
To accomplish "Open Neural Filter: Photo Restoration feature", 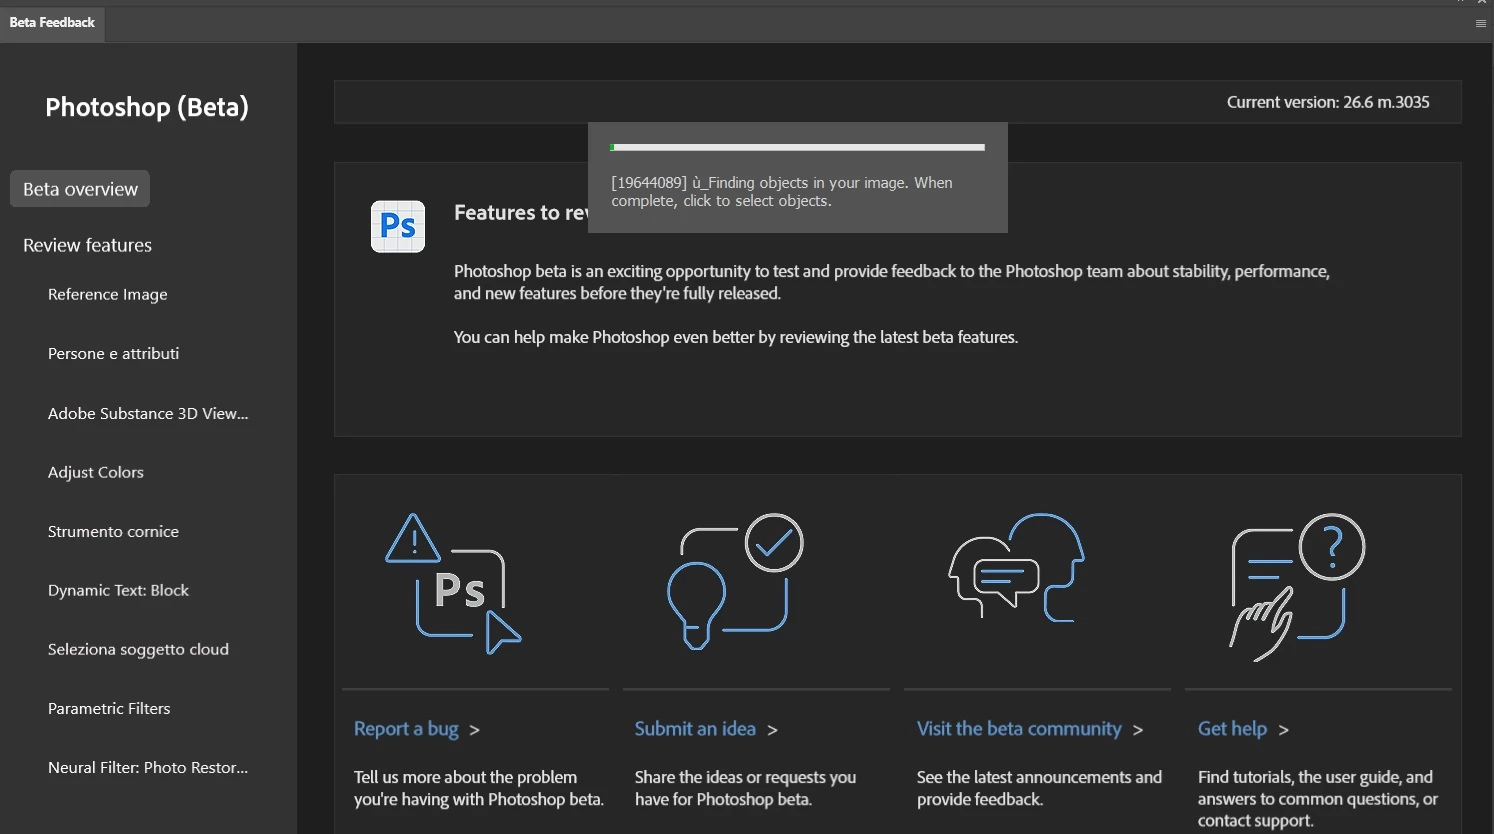I will pyautogui.click(x=148, y=767).
